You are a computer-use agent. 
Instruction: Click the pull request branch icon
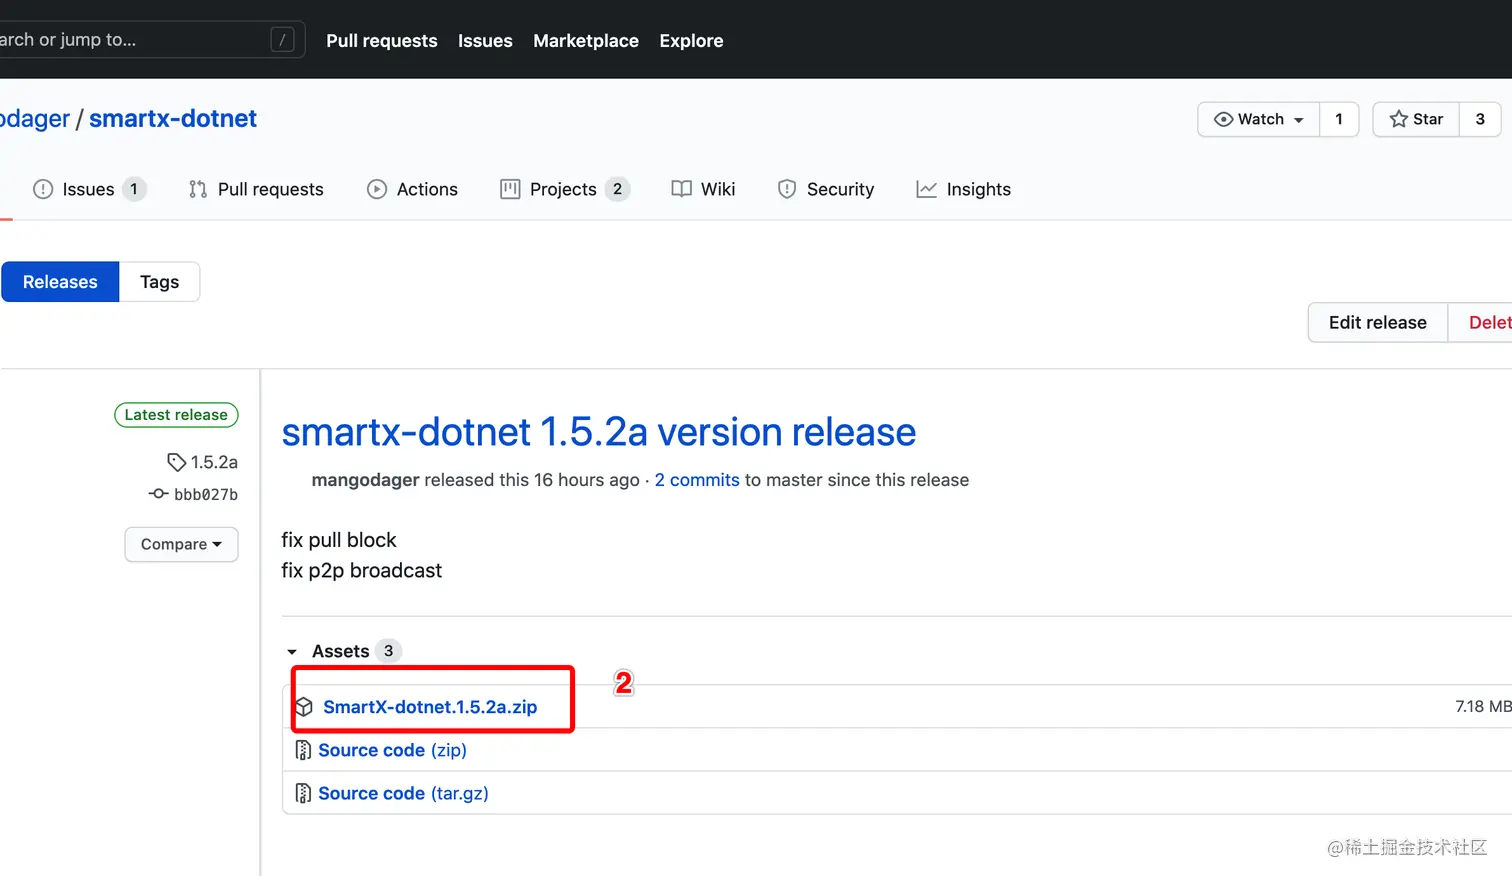coord(198,189)
